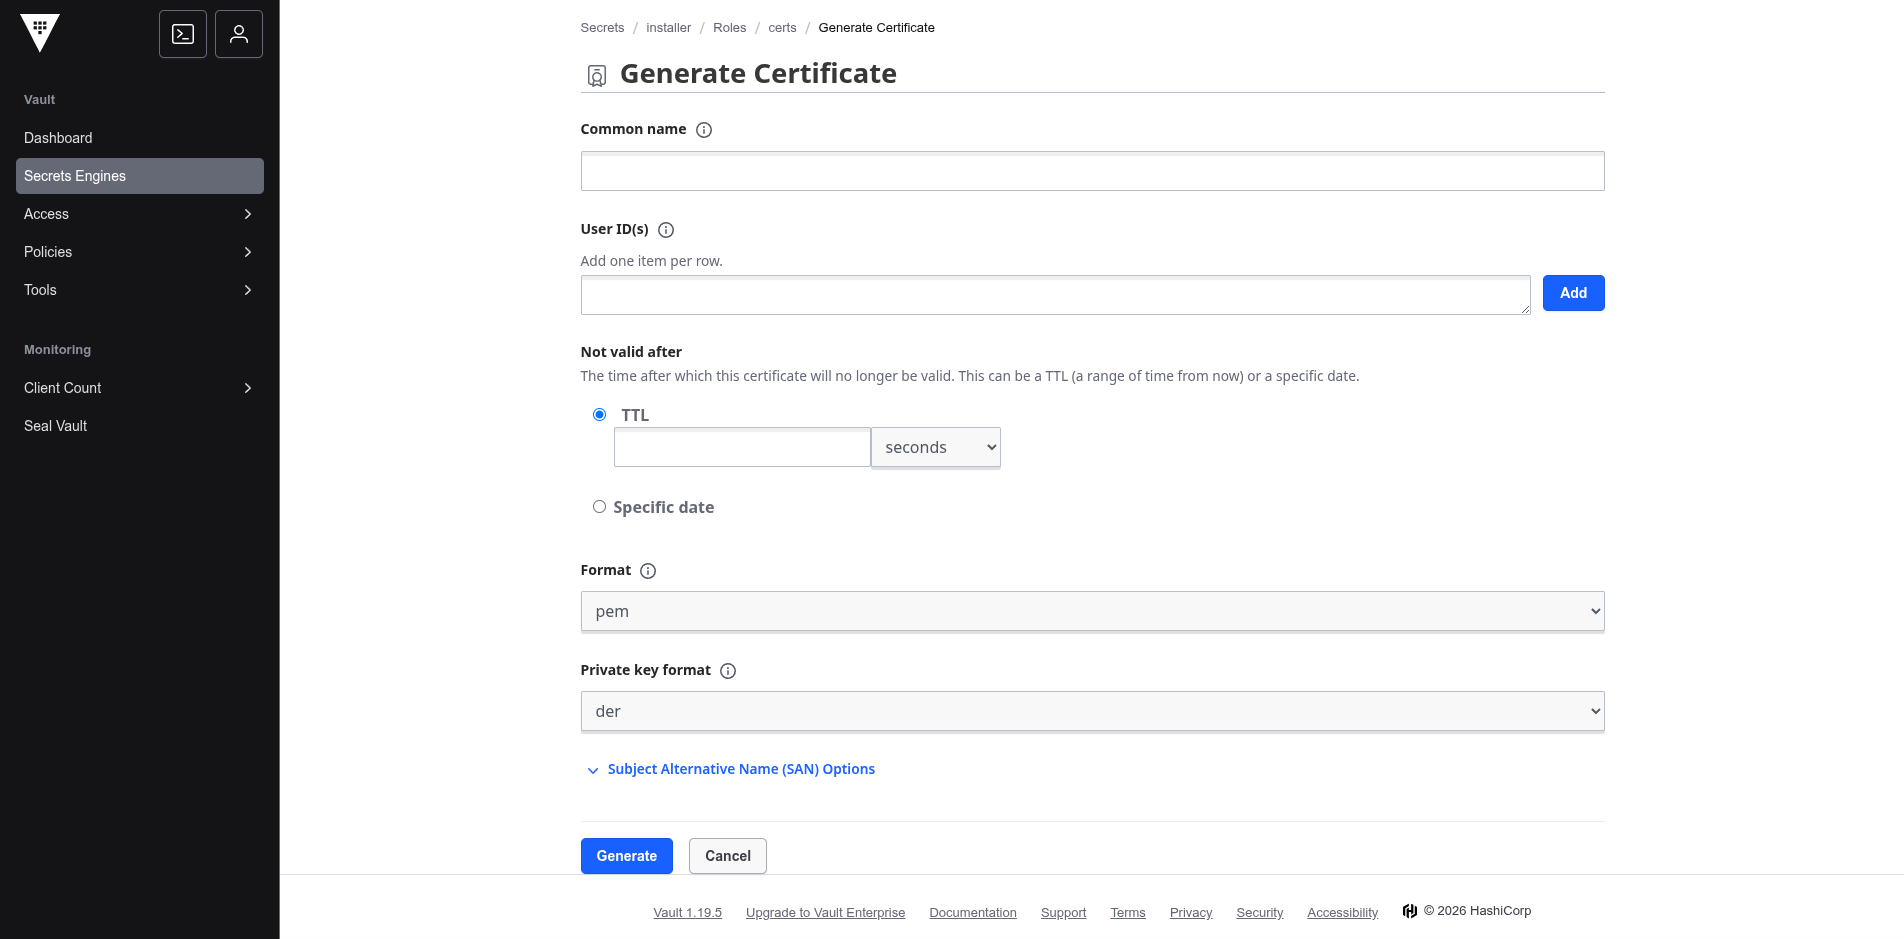Go to certs in the breadcrumb
Image resolution: width=1904 pixels, height=939 pixels.
click(x=782, y=28)
